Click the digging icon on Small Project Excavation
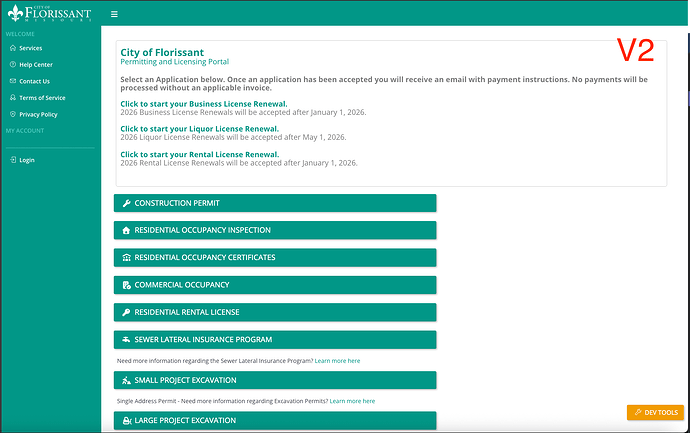Screen dimensions: 690x433 (126, 380)
